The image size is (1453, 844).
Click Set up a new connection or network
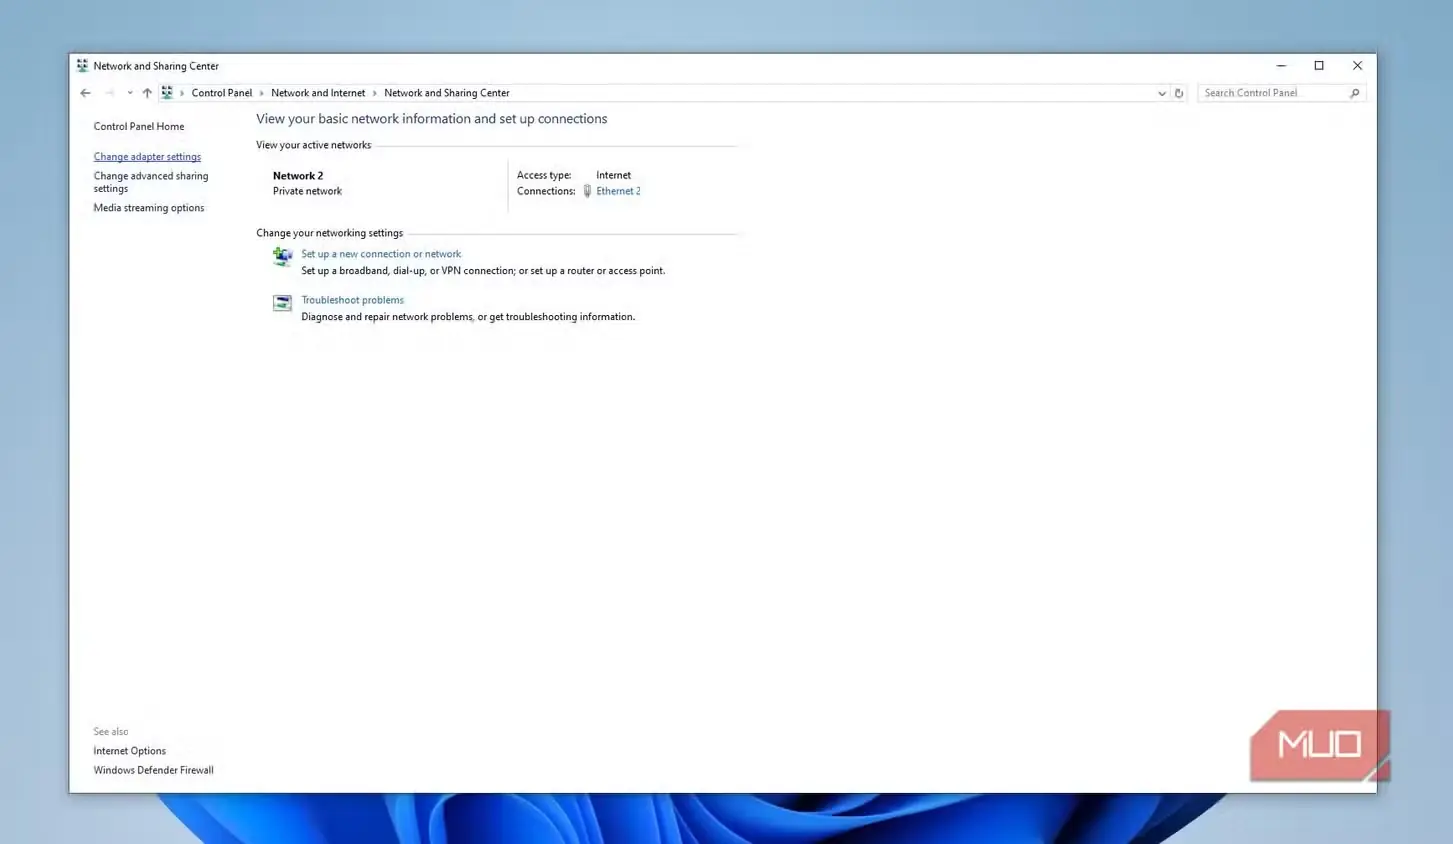[381, 254]
